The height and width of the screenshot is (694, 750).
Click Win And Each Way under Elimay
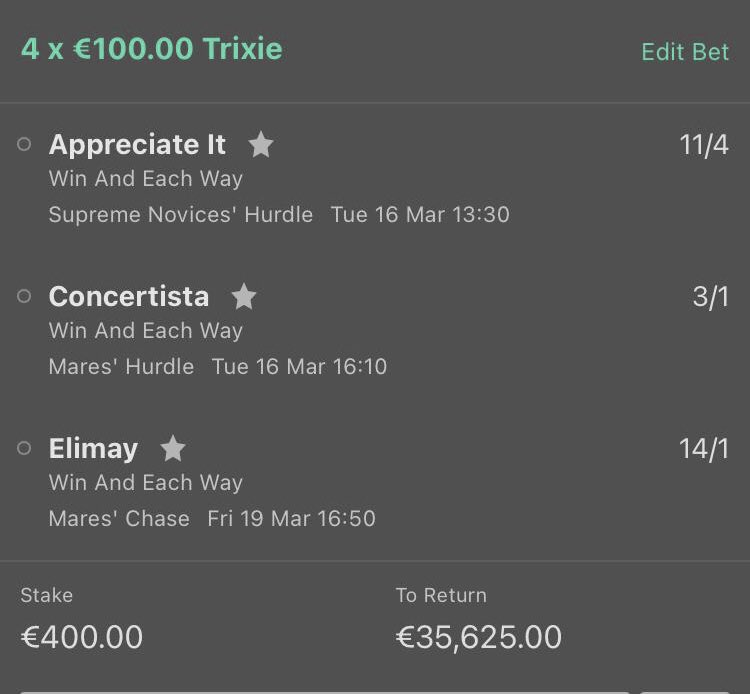tap(146, 483)
